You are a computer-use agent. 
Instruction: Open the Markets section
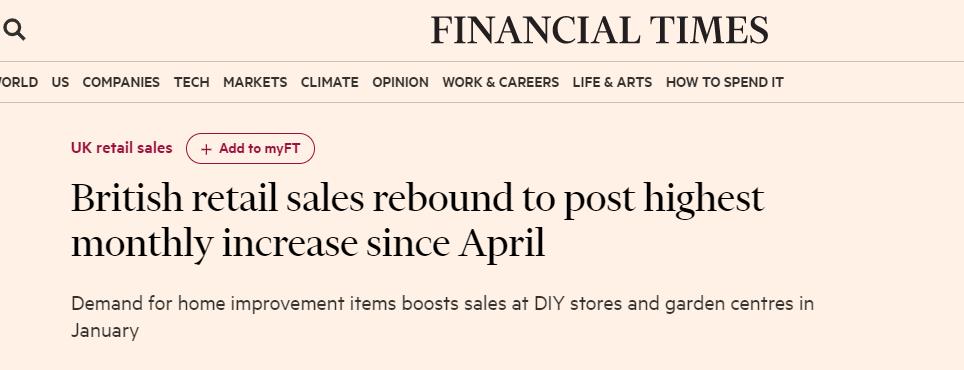(255, 82)
